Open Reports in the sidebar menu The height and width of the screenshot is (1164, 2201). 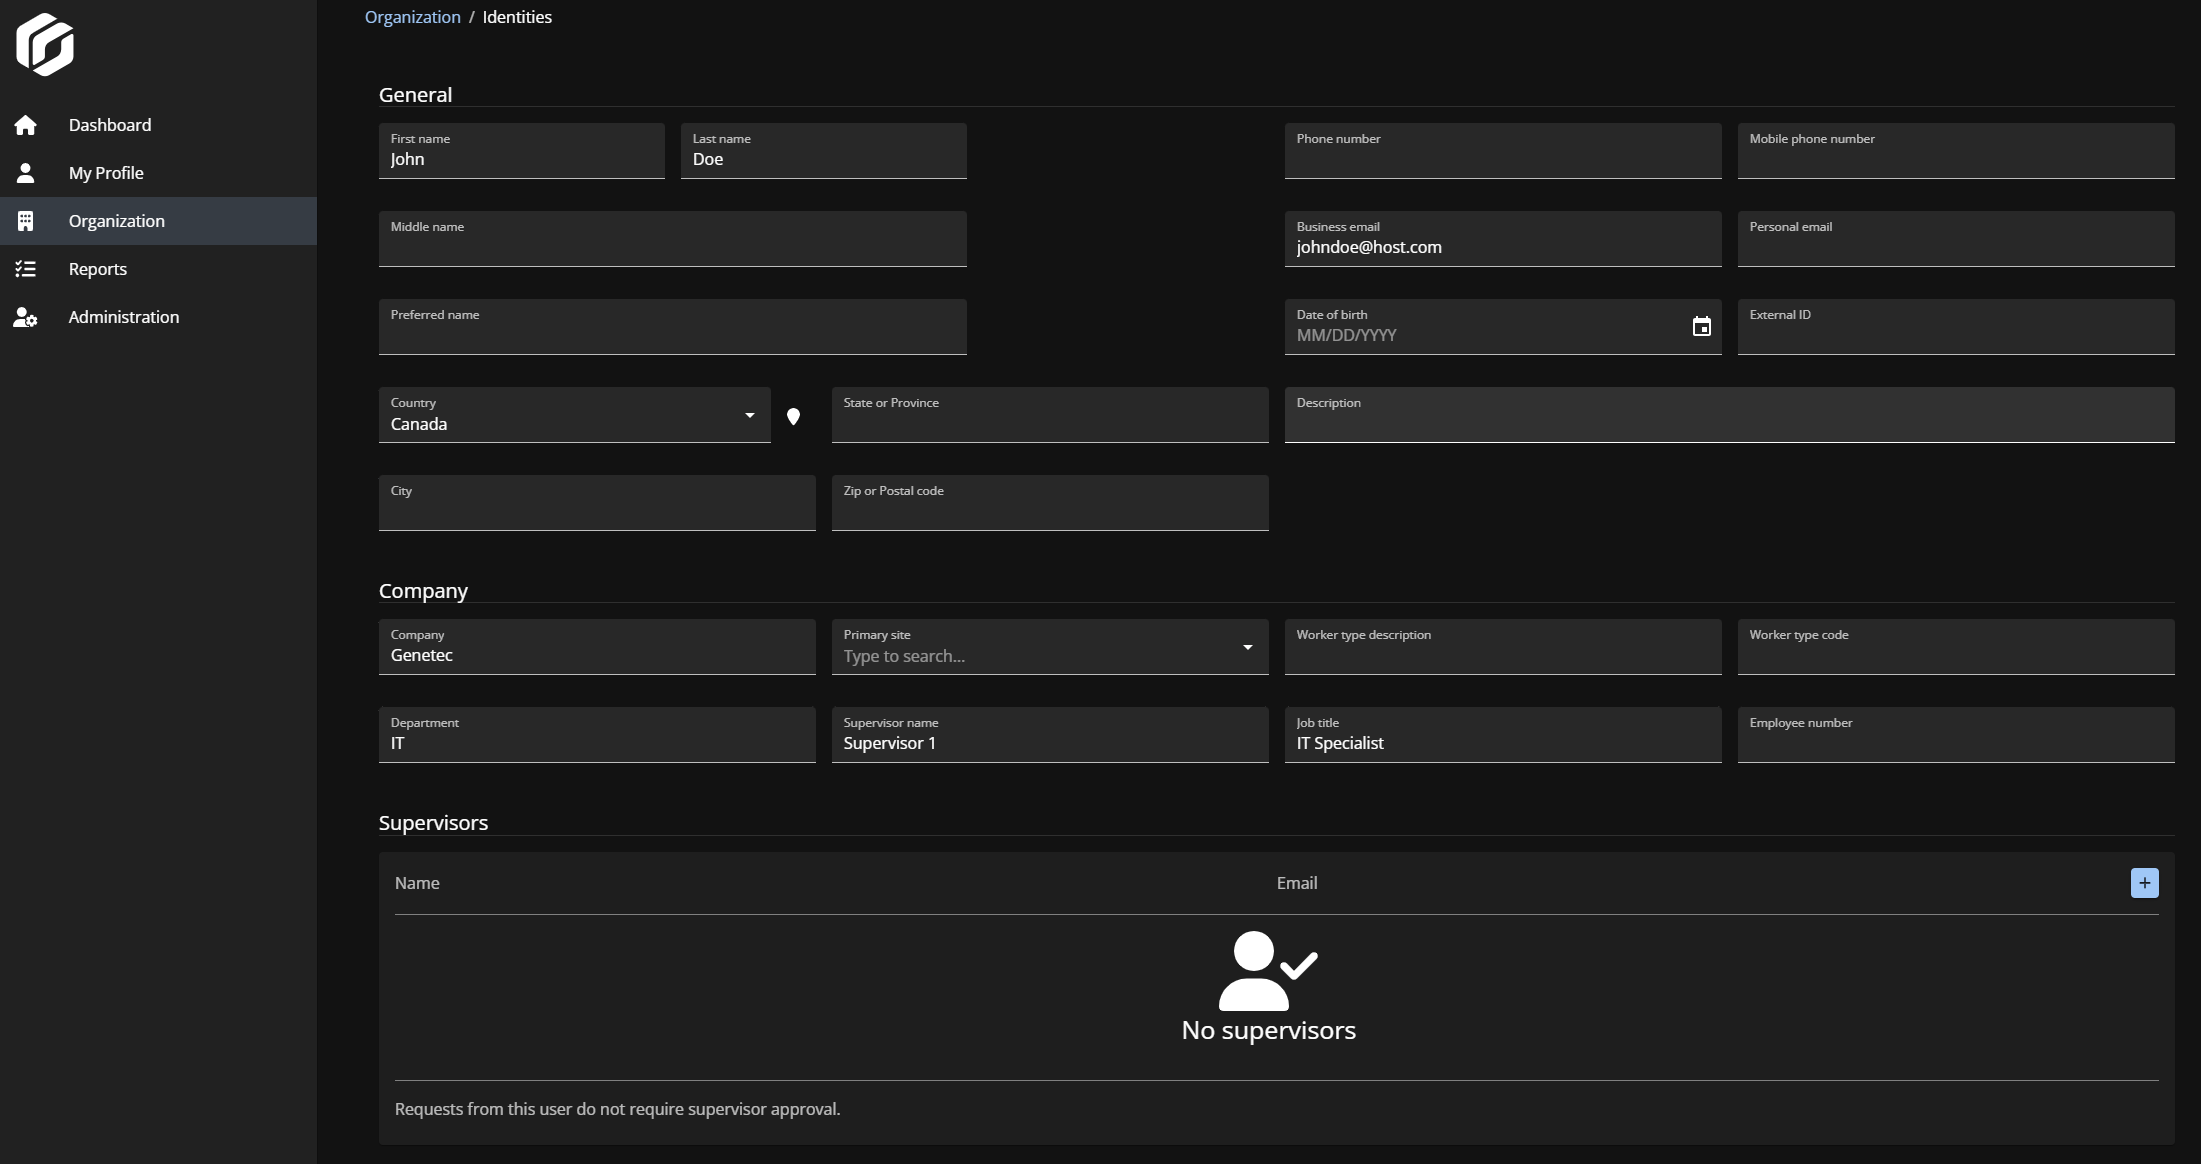tap(98, 269)
